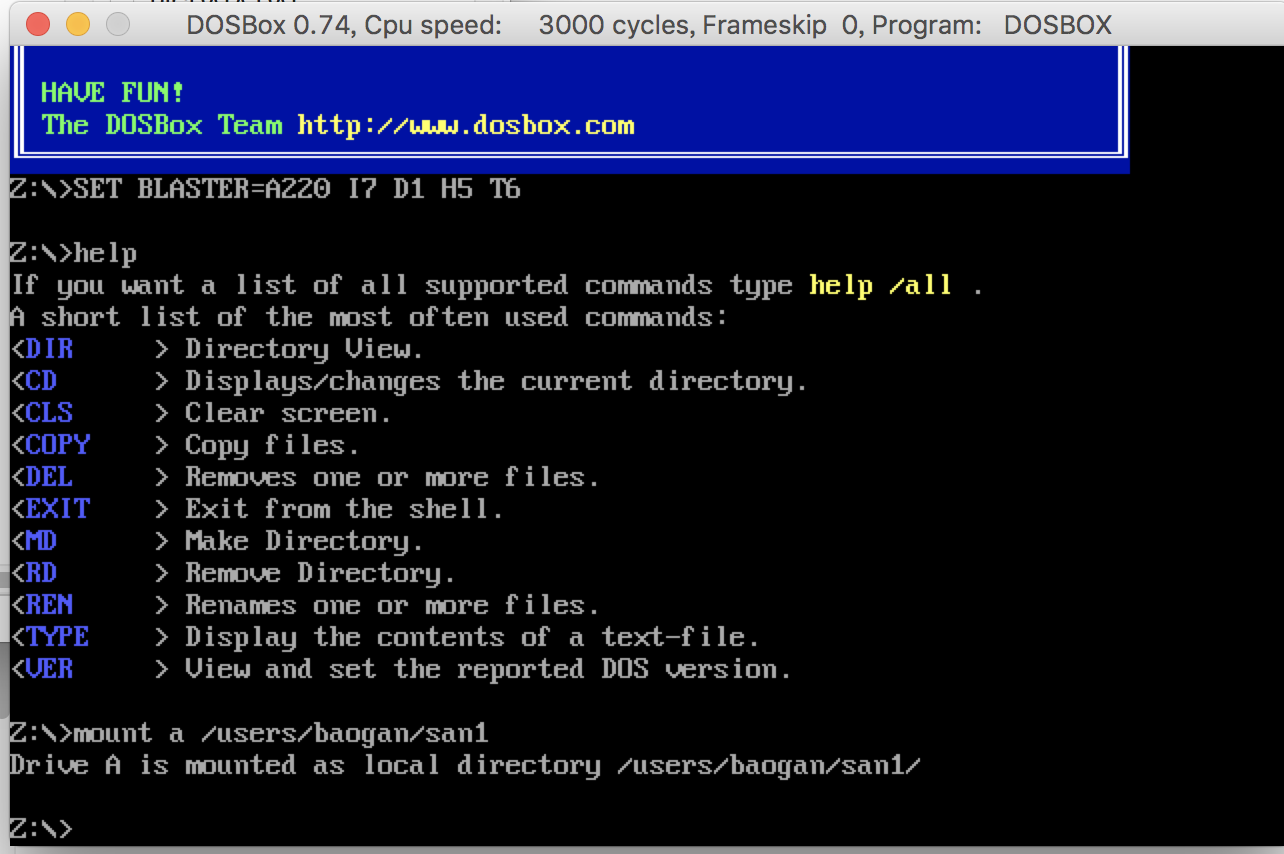Pick the RD command entry
The width and height of the screenshot is (1284, 854).
coord(41,573)
